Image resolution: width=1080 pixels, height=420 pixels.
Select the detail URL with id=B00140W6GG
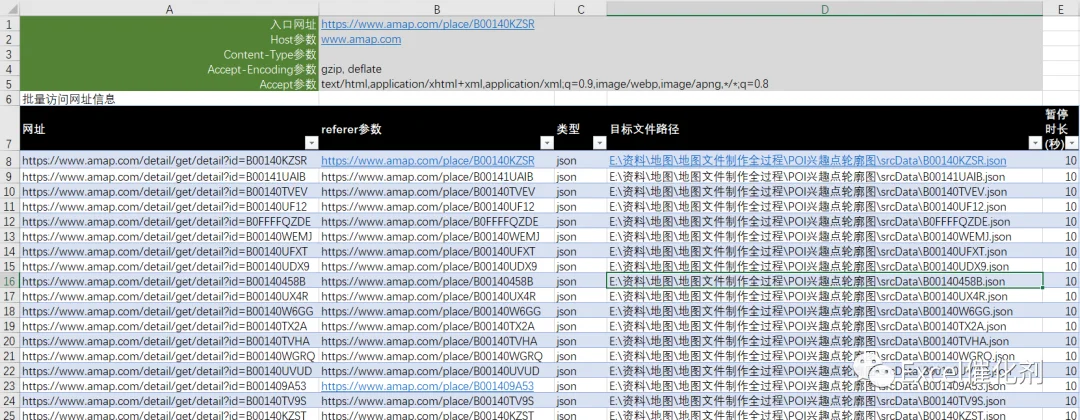[x=169, y=311]
